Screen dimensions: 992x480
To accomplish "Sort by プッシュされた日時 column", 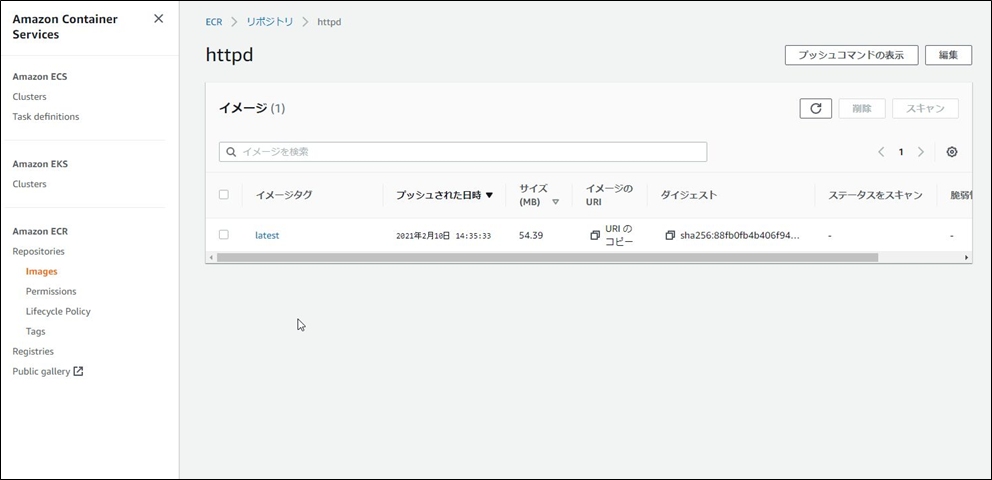I will point(444,195).
